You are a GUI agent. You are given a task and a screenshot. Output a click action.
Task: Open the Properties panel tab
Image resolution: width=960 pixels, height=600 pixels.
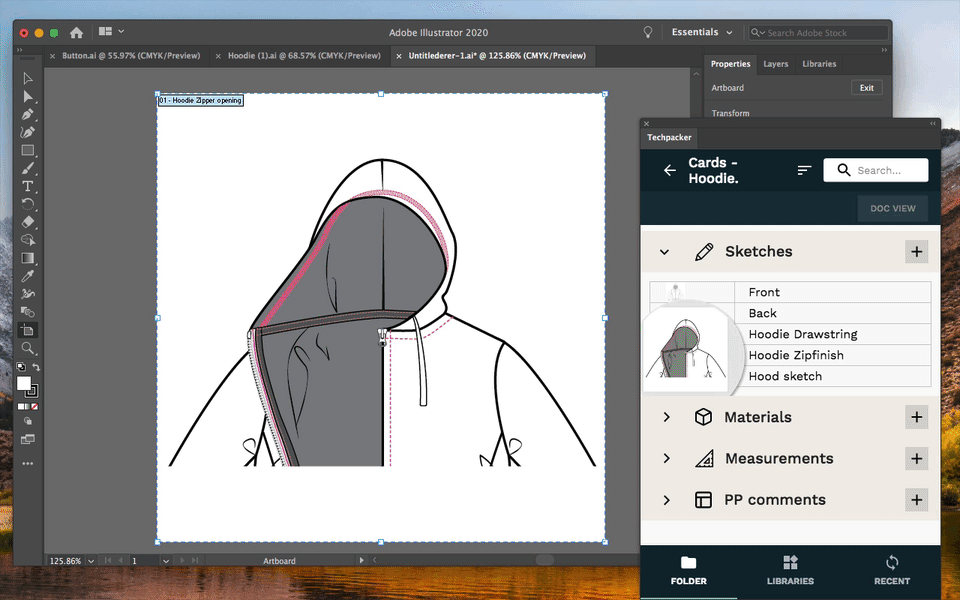pyautogui.click(x=730, y=64)
